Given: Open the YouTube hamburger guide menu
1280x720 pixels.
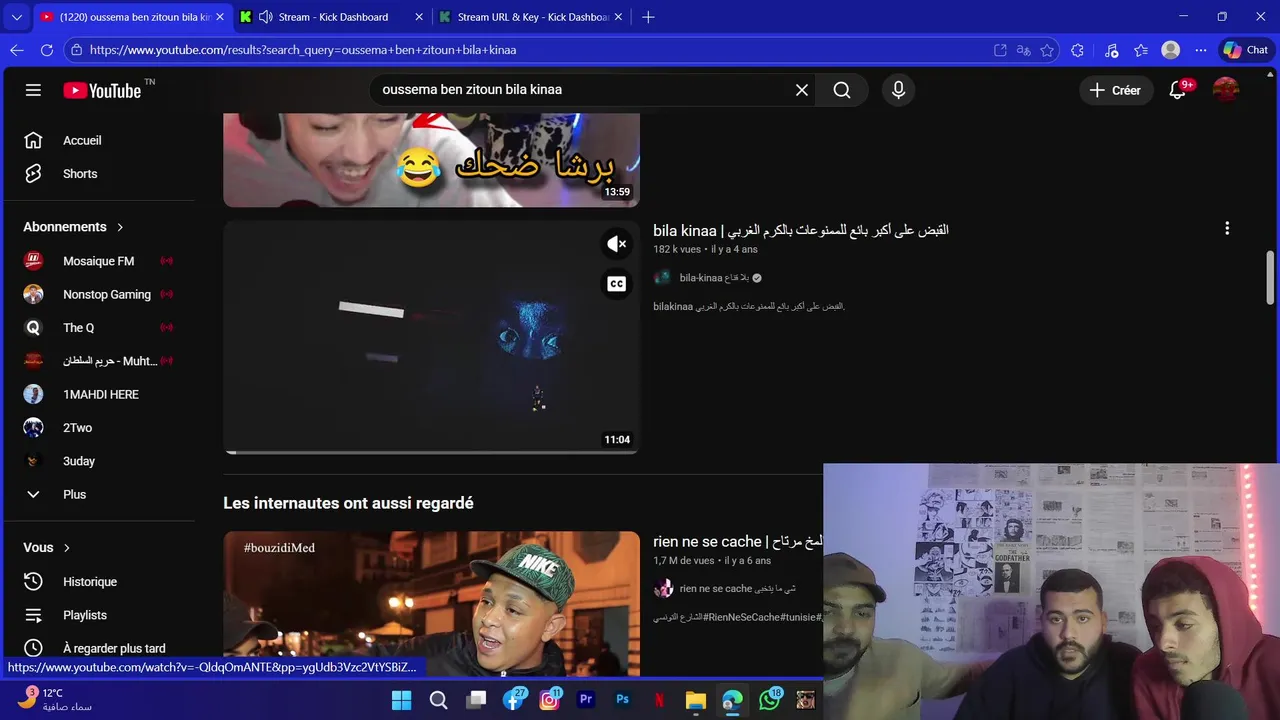Looking at the screenshot, I should coord(33,90).
